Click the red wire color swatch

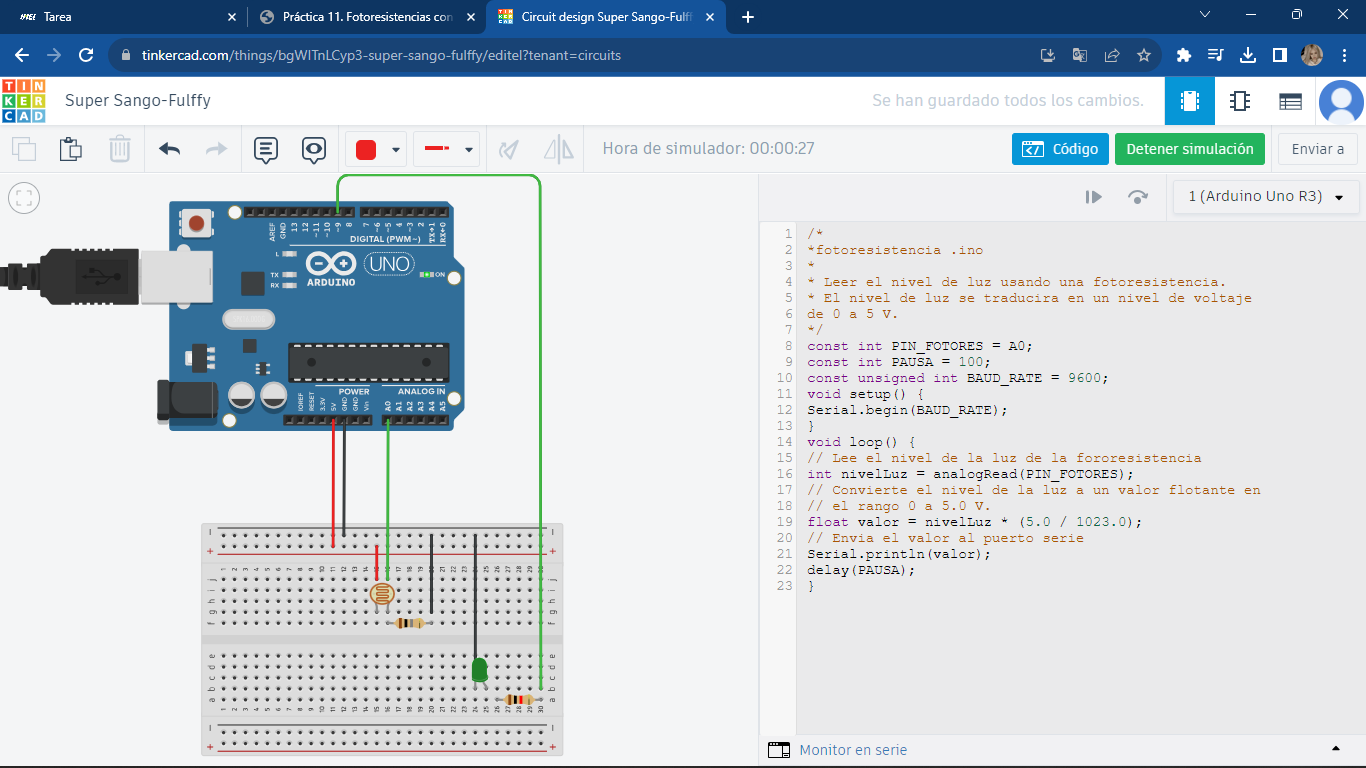tap(366, 150)
